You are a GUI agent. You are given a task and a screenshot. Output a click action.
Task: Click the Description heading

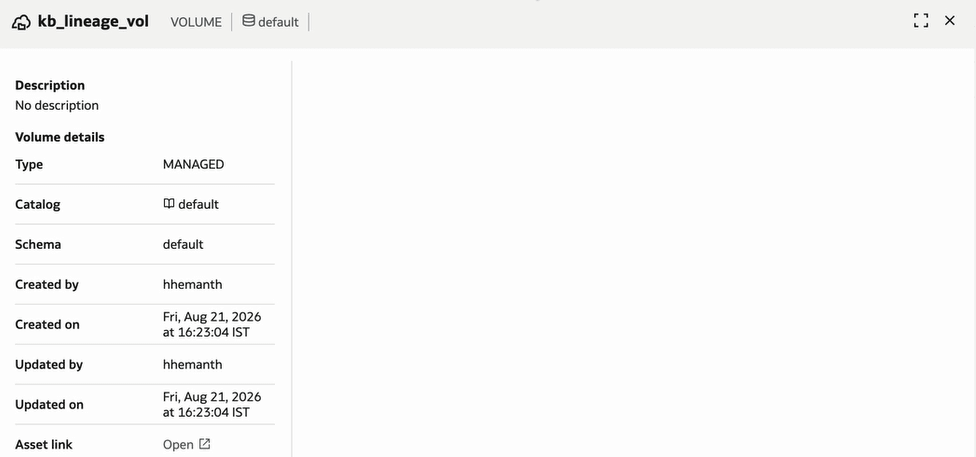pyautogui.click(x=50, y=85)
